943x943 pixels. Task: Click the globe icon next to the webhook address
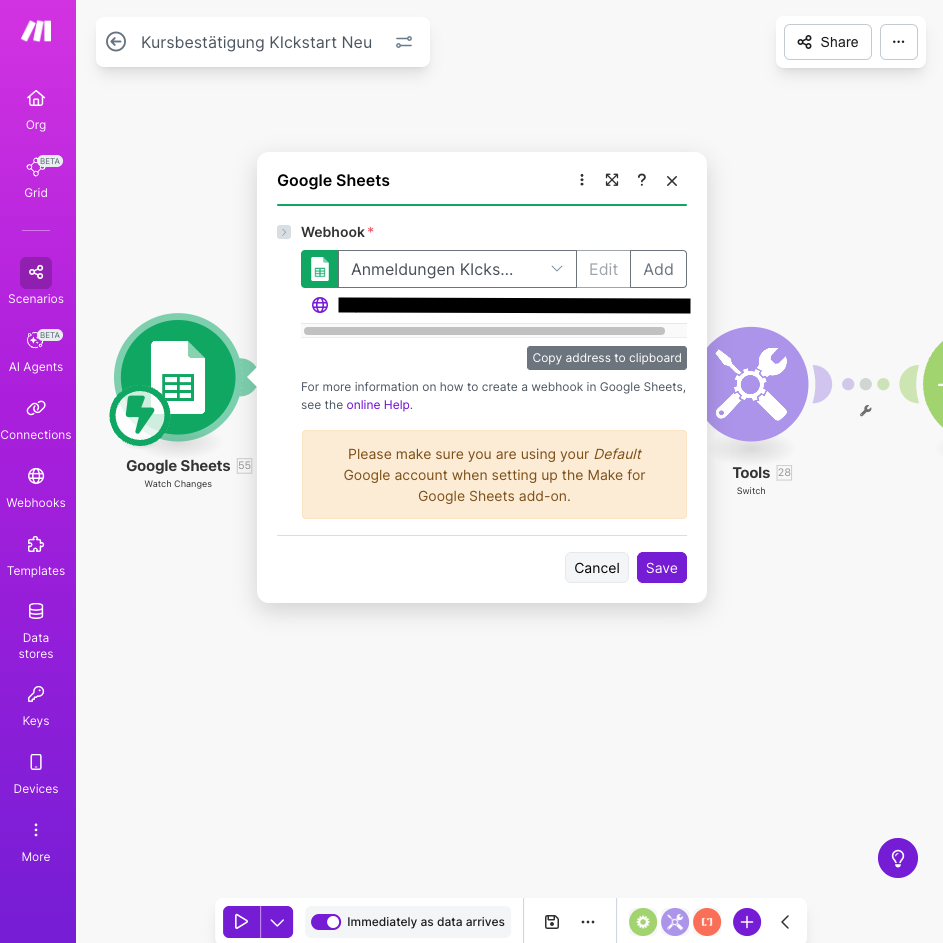pyautogui.click(x=320, y=305)
